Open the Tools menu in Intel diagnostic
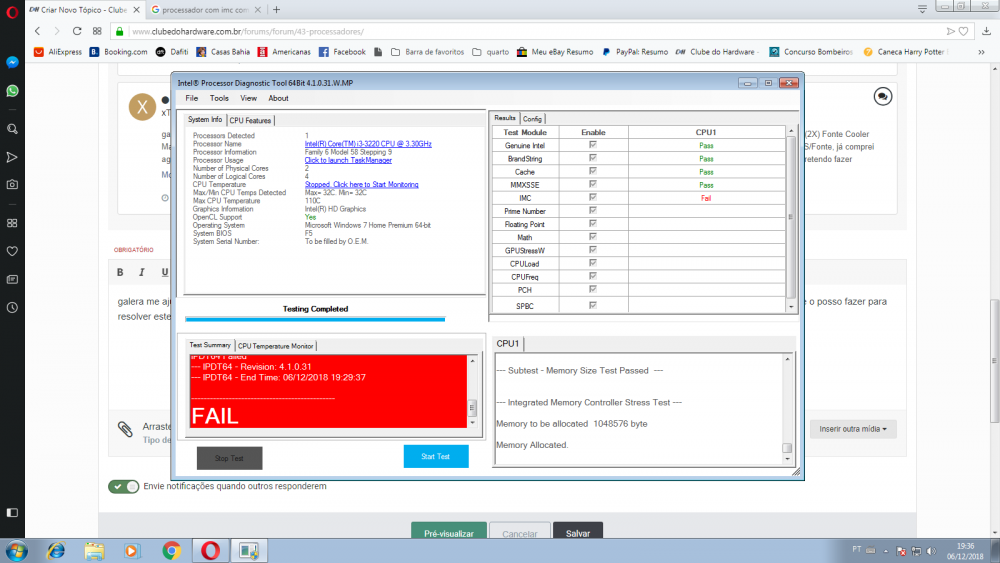The image size is (1000, 563). pyautogui.click(x=219, y=98)
